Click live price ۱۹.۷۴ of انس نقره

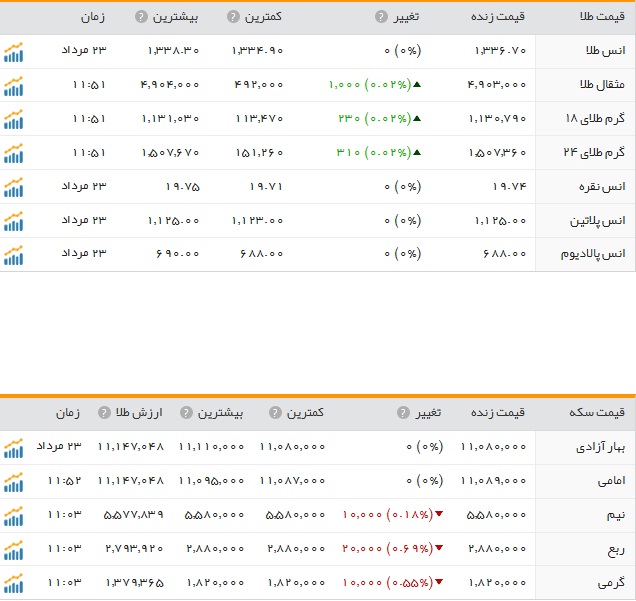click(x=509, y=187)
